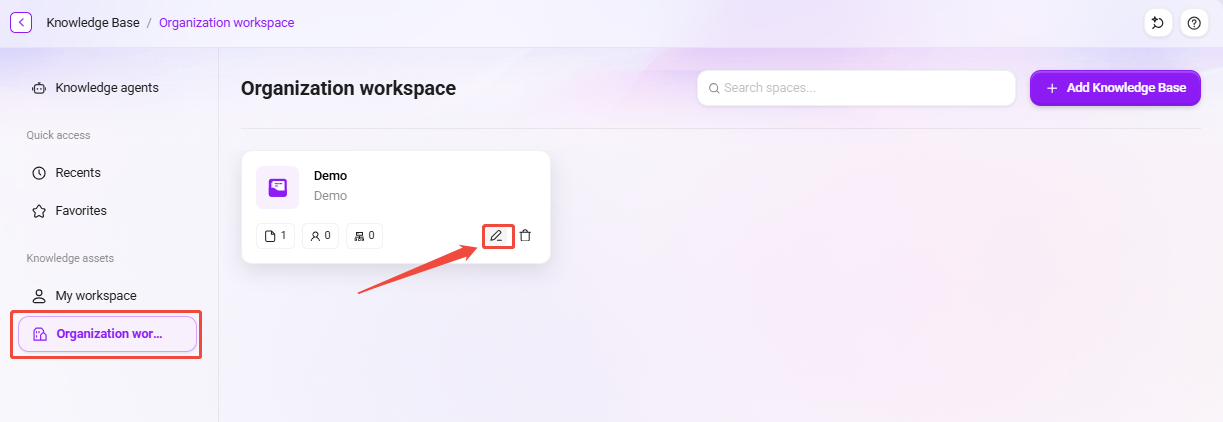Screen dimensions: 1223x422
Task: Click the history refresh icon top right
Action: point(1158,23)
